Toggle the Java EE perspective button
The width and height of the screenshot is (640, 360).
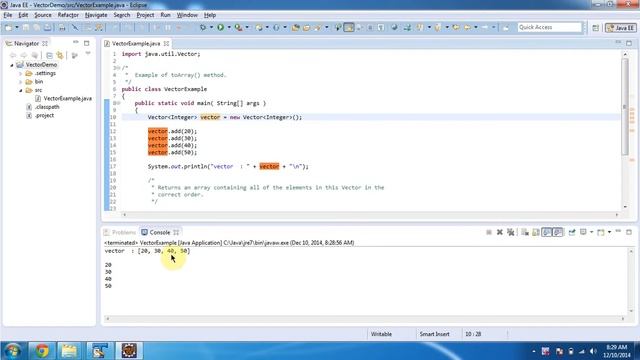pos(621,28)
